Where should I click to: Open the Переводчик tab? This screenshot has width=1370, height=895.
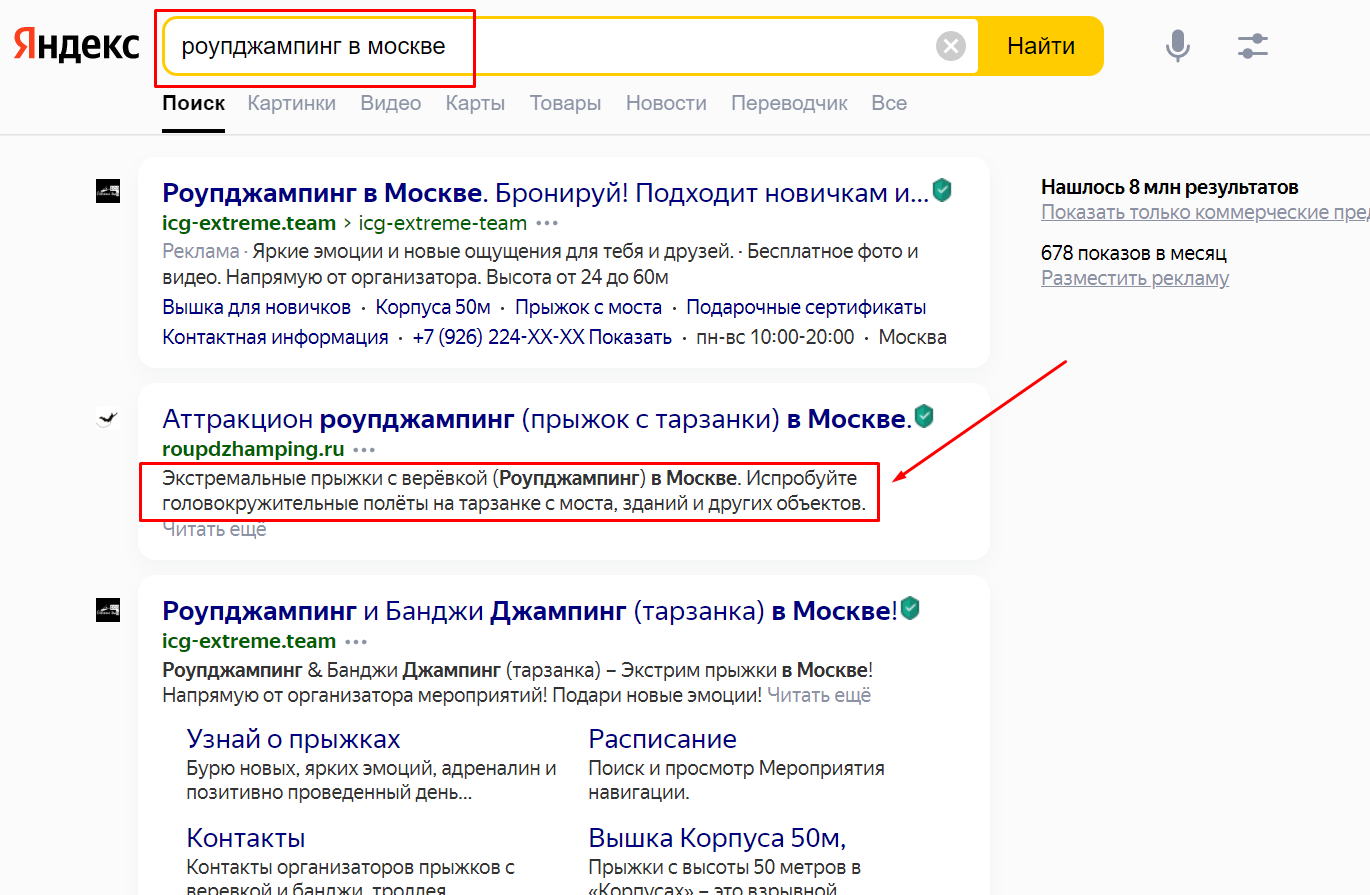tap(789, 103)
